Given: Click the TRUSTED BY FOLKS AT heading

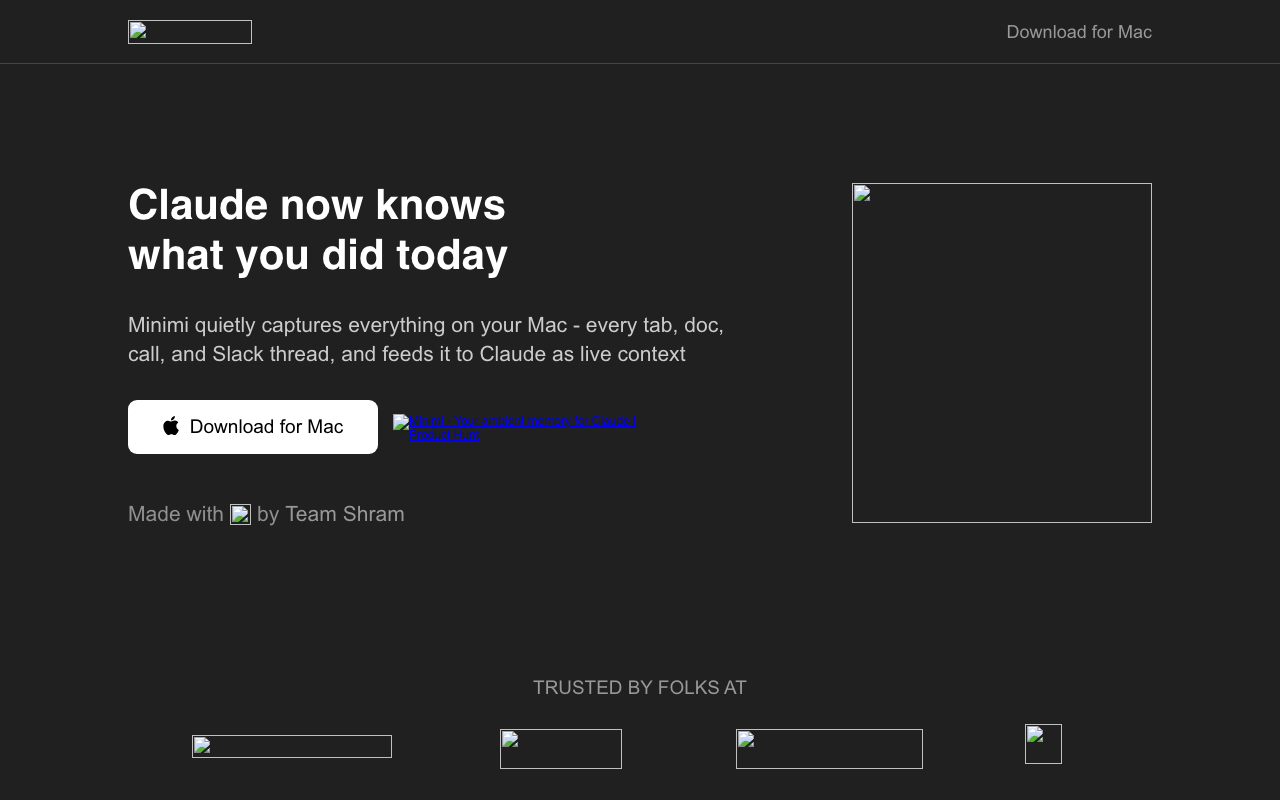Looking at the screenshot, I should 640,688.
